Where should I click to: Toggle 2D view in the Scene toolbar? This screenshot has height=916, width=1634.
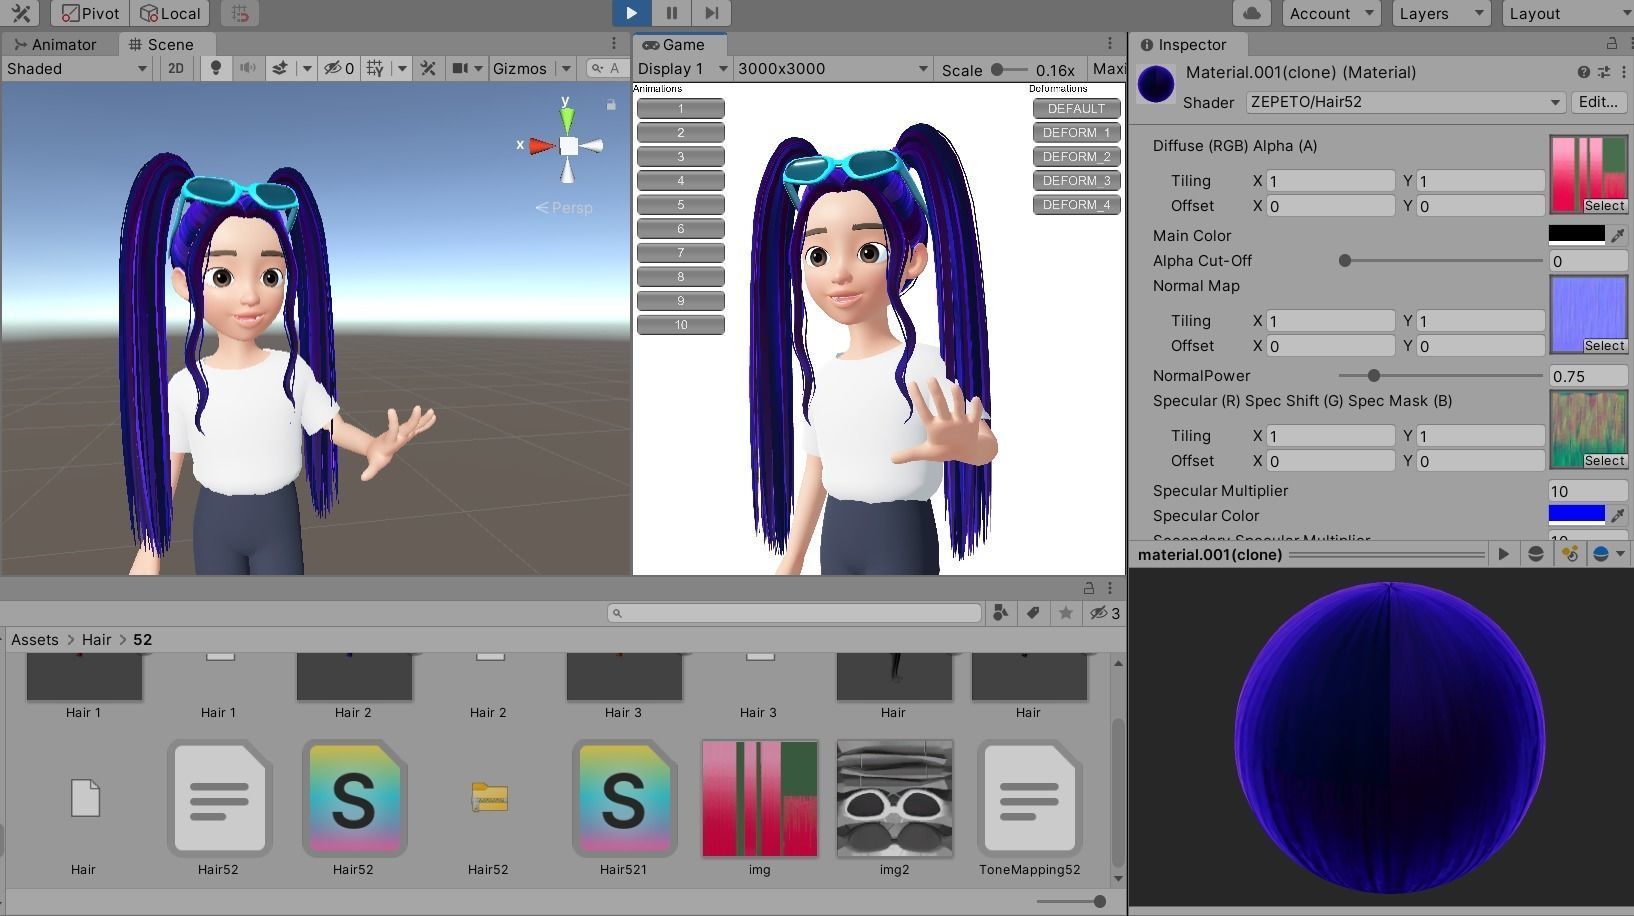pyautogui.click(x=176, y=68)
